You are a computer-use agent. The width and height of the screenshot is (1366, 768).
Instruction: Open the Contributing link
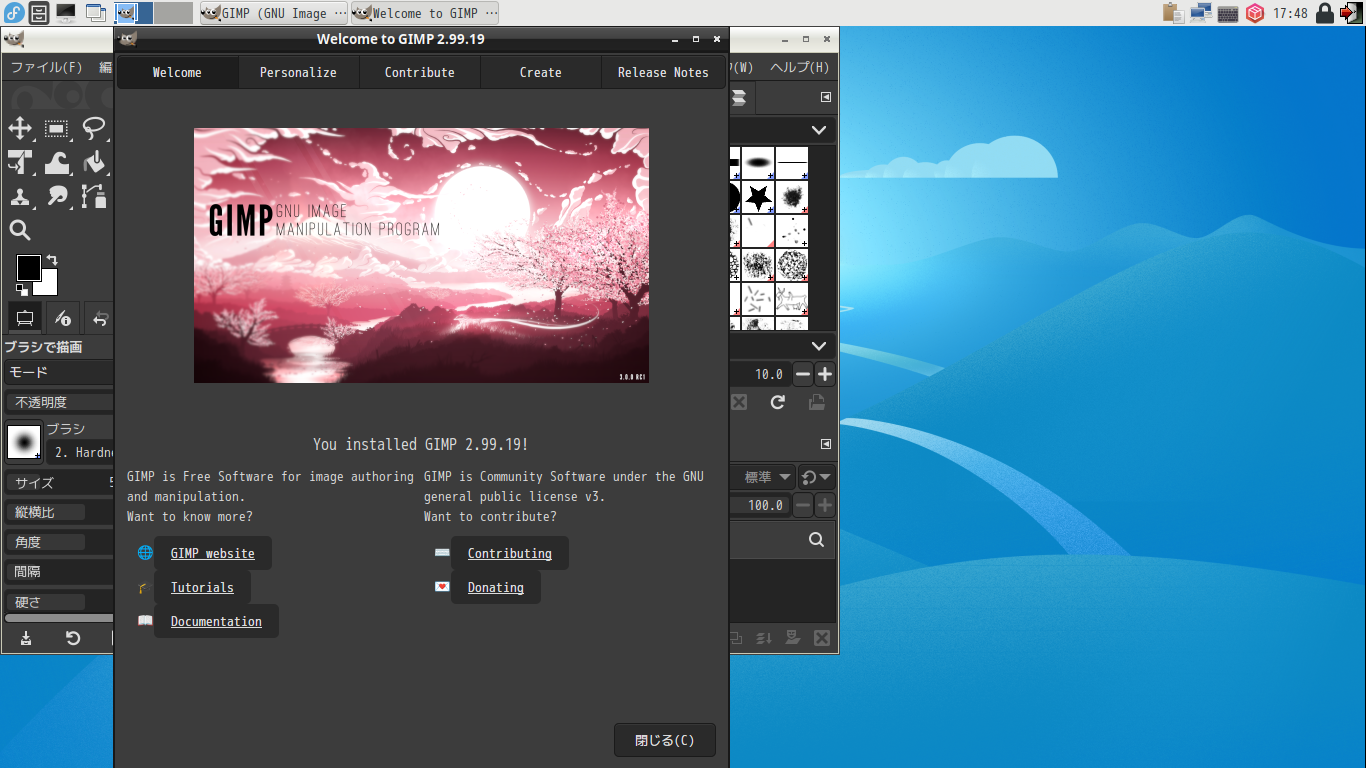(x=510, y=553)
